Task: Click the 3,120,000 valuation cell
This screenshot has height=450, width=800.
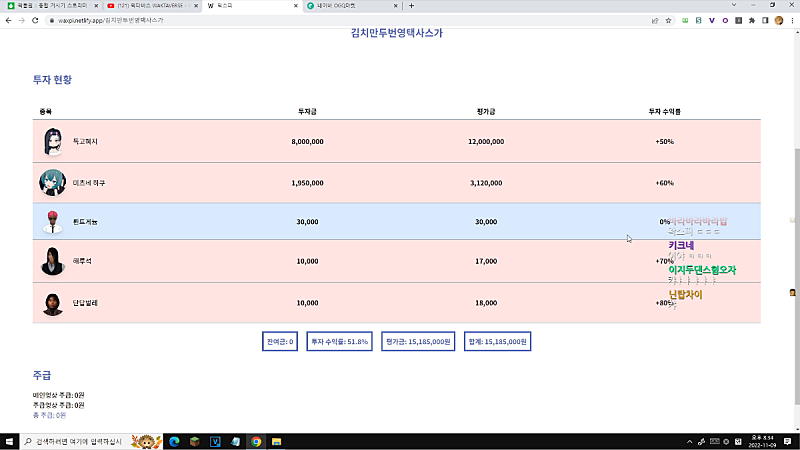Action: coord(486,183)
